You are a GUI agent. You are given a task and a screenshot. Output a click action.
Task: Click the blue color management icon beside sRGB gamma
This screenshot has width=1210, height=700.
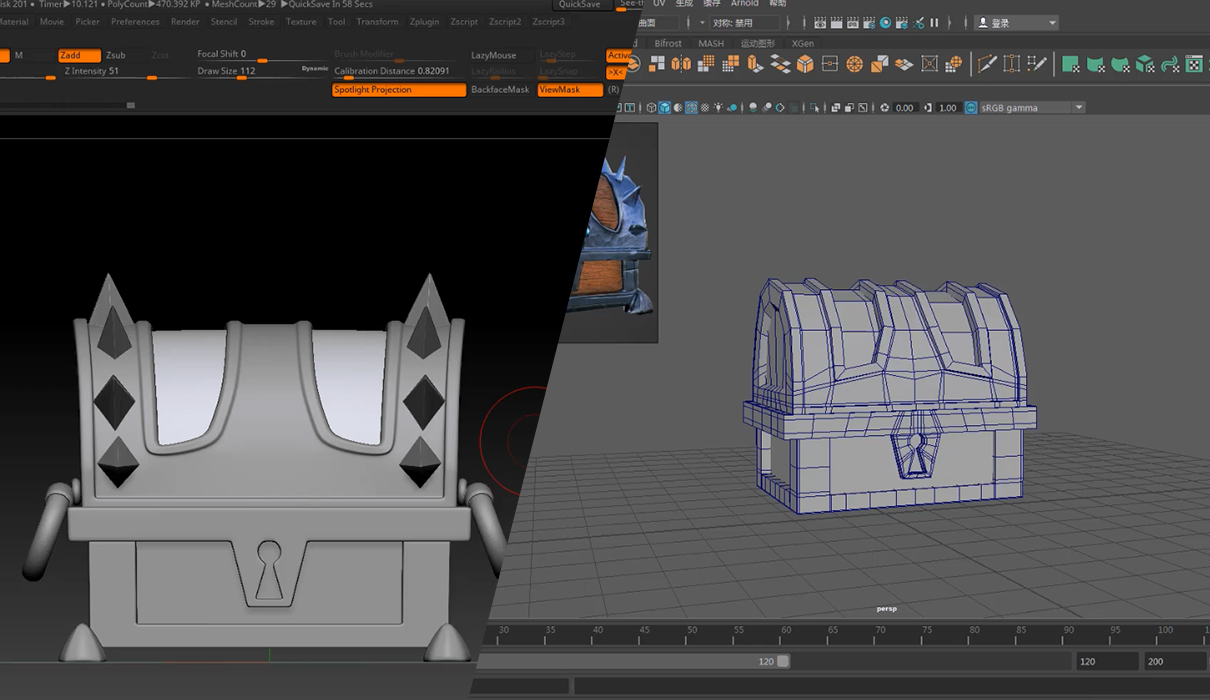pyautogui.click(x=971, y=108)
